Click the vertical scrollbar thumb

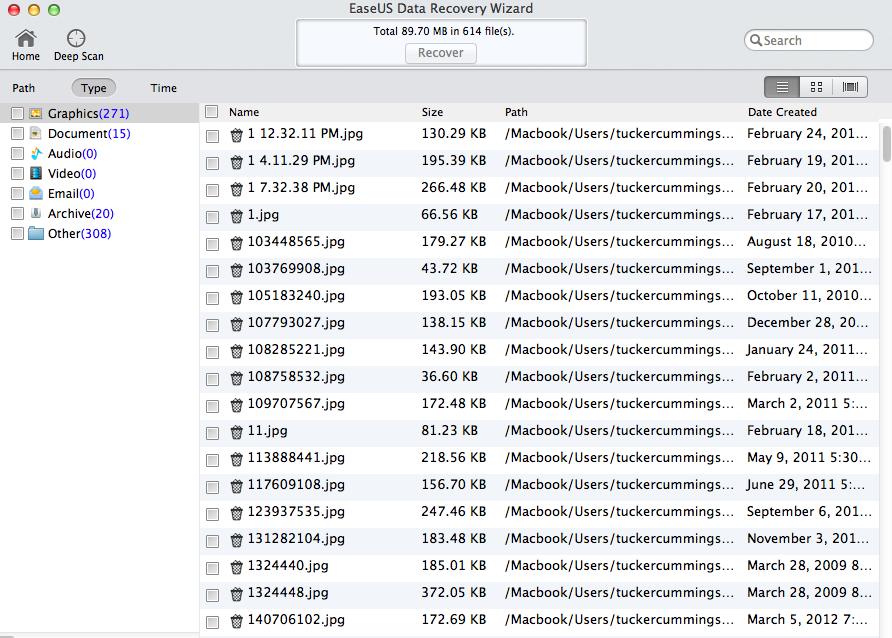886,143
